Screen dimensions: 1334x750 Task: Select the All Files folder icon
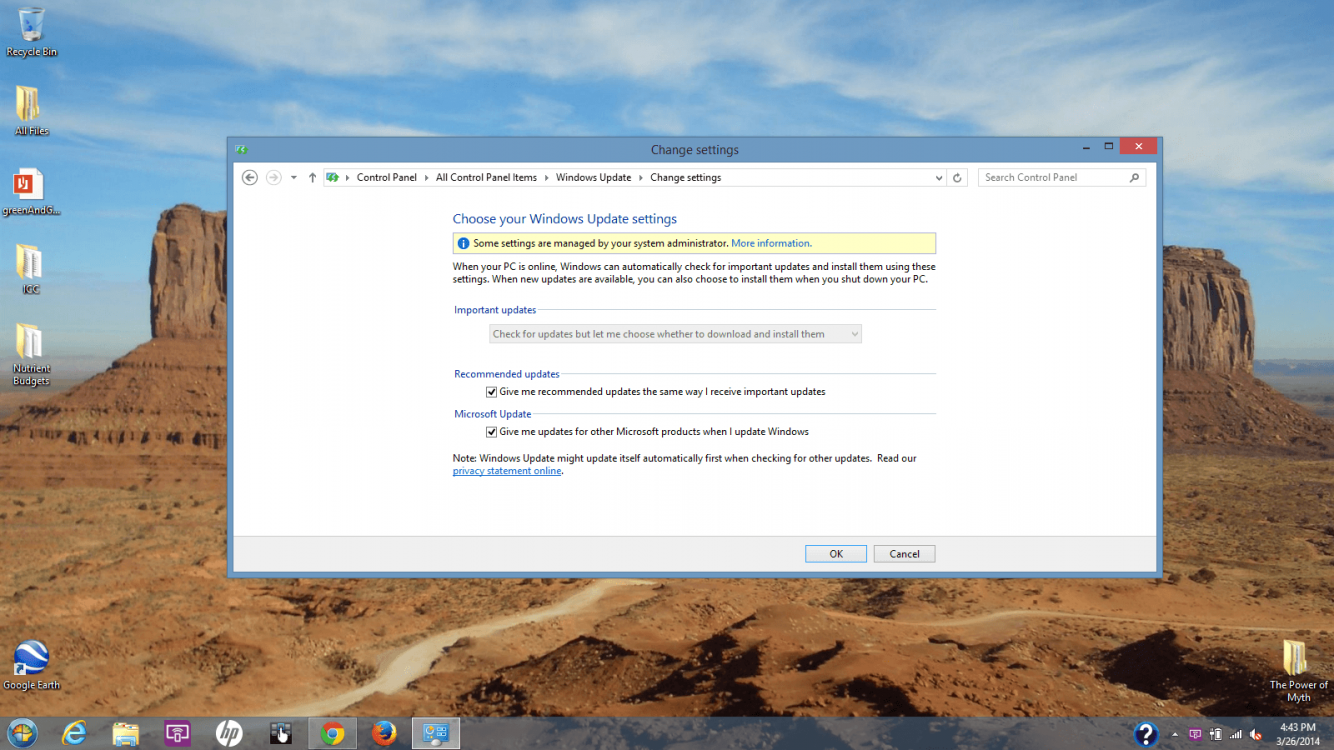pos(31,110)
